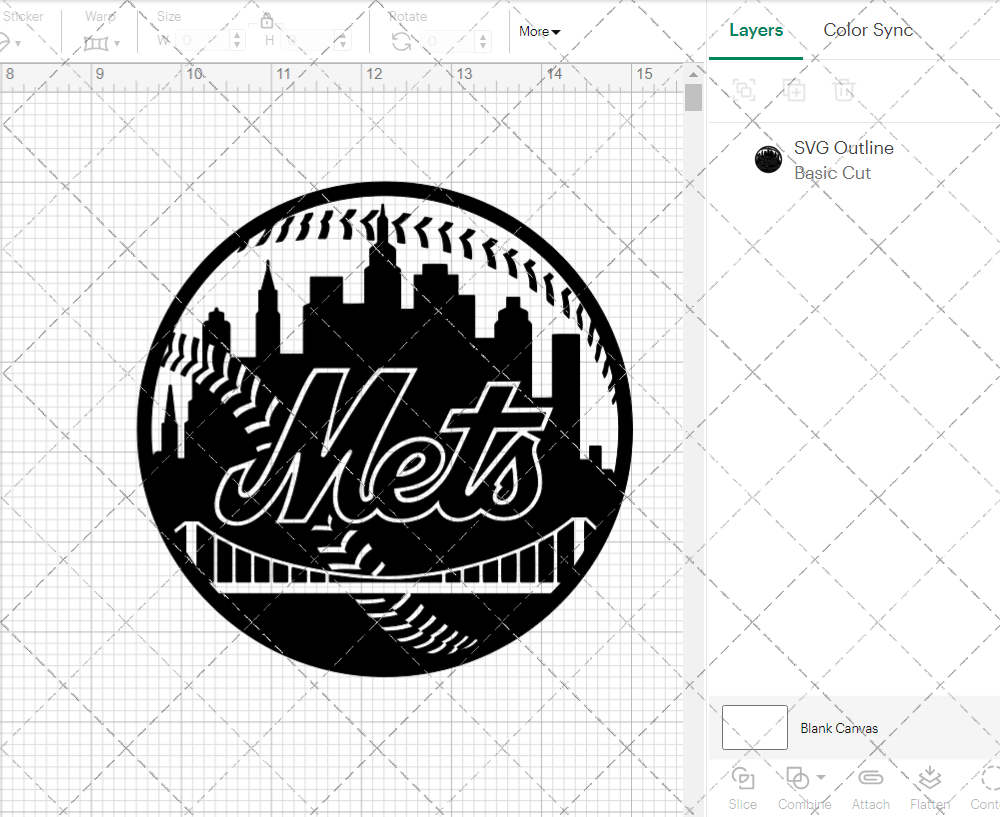Viewport: 1000px width, 817px height.
Task: Click the Delete icon in Layers panel
Action: [x=844, y=90]
